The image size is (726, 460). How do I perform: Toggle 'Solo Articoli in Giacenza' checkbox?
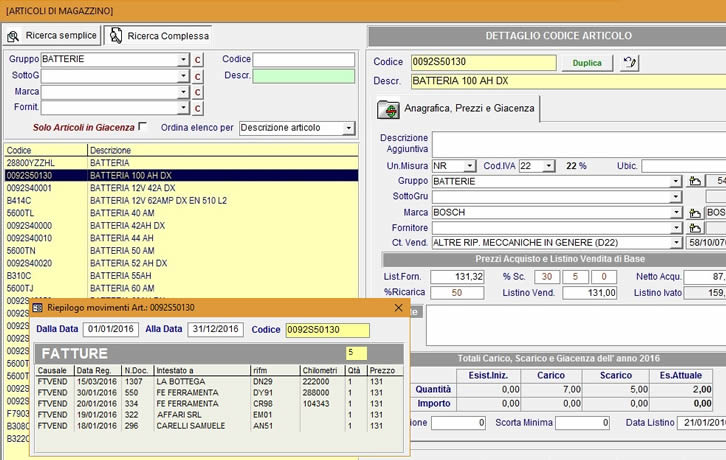[x=142, y=127]
